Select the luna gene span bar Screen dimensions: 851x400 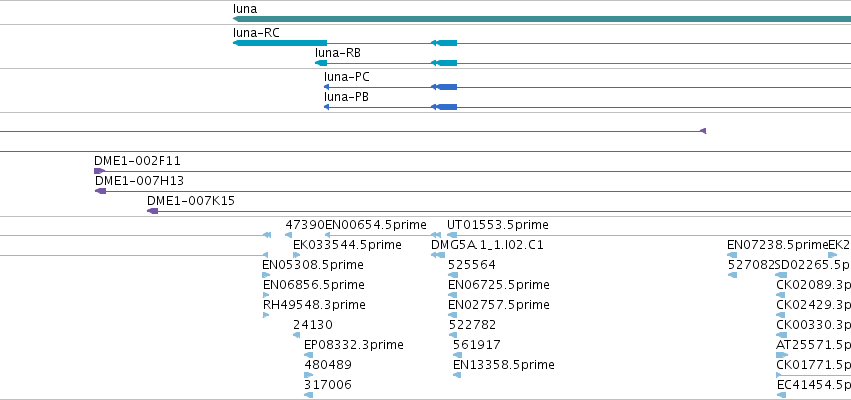pyautogui.click(x=542, y=19)
